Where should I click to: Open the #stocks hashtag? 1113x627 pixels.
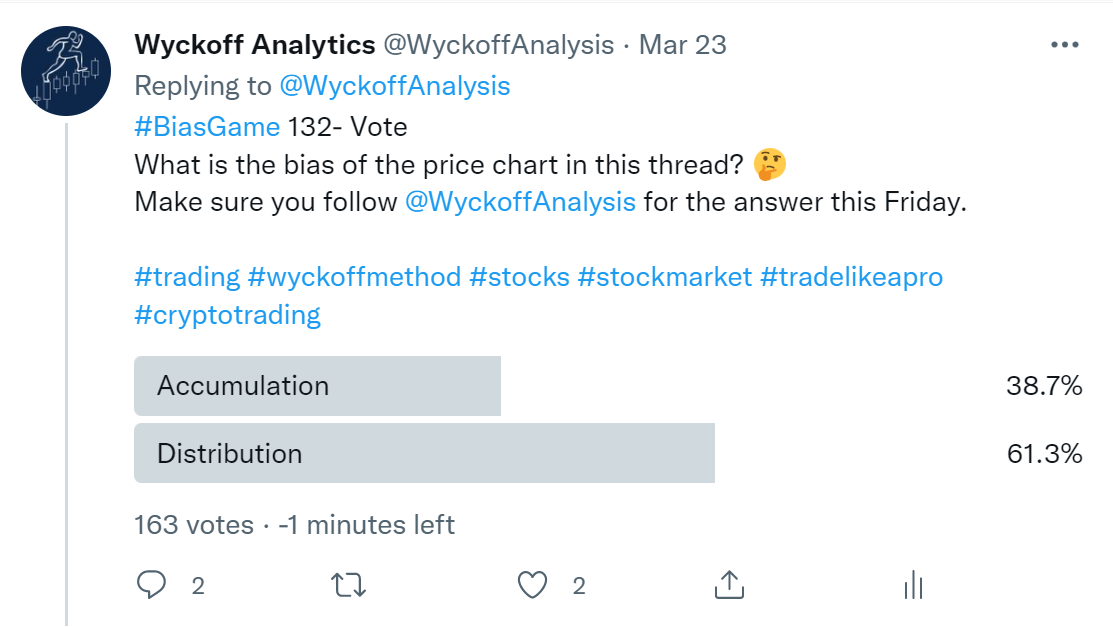click(x=520, y=277)
